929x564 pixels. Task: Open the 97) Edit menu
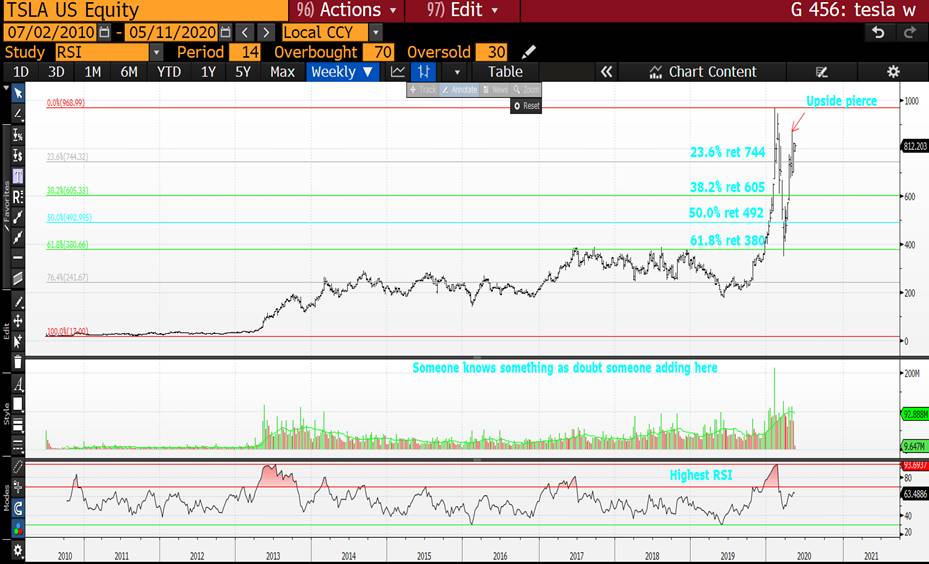point(462,10)
